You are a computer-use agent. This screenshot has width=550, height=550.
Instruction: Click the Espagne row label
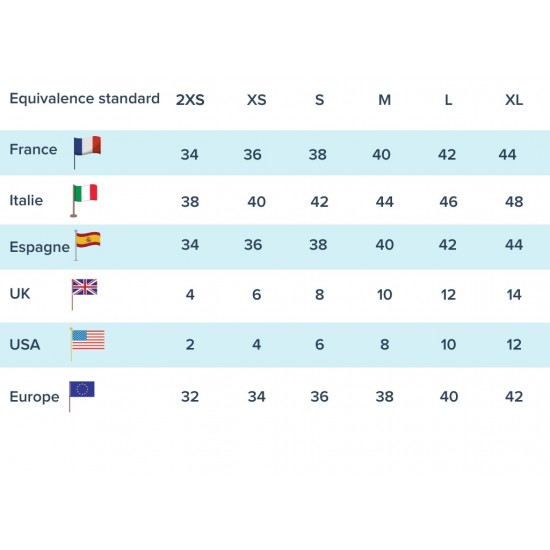(x=40, y=247)
